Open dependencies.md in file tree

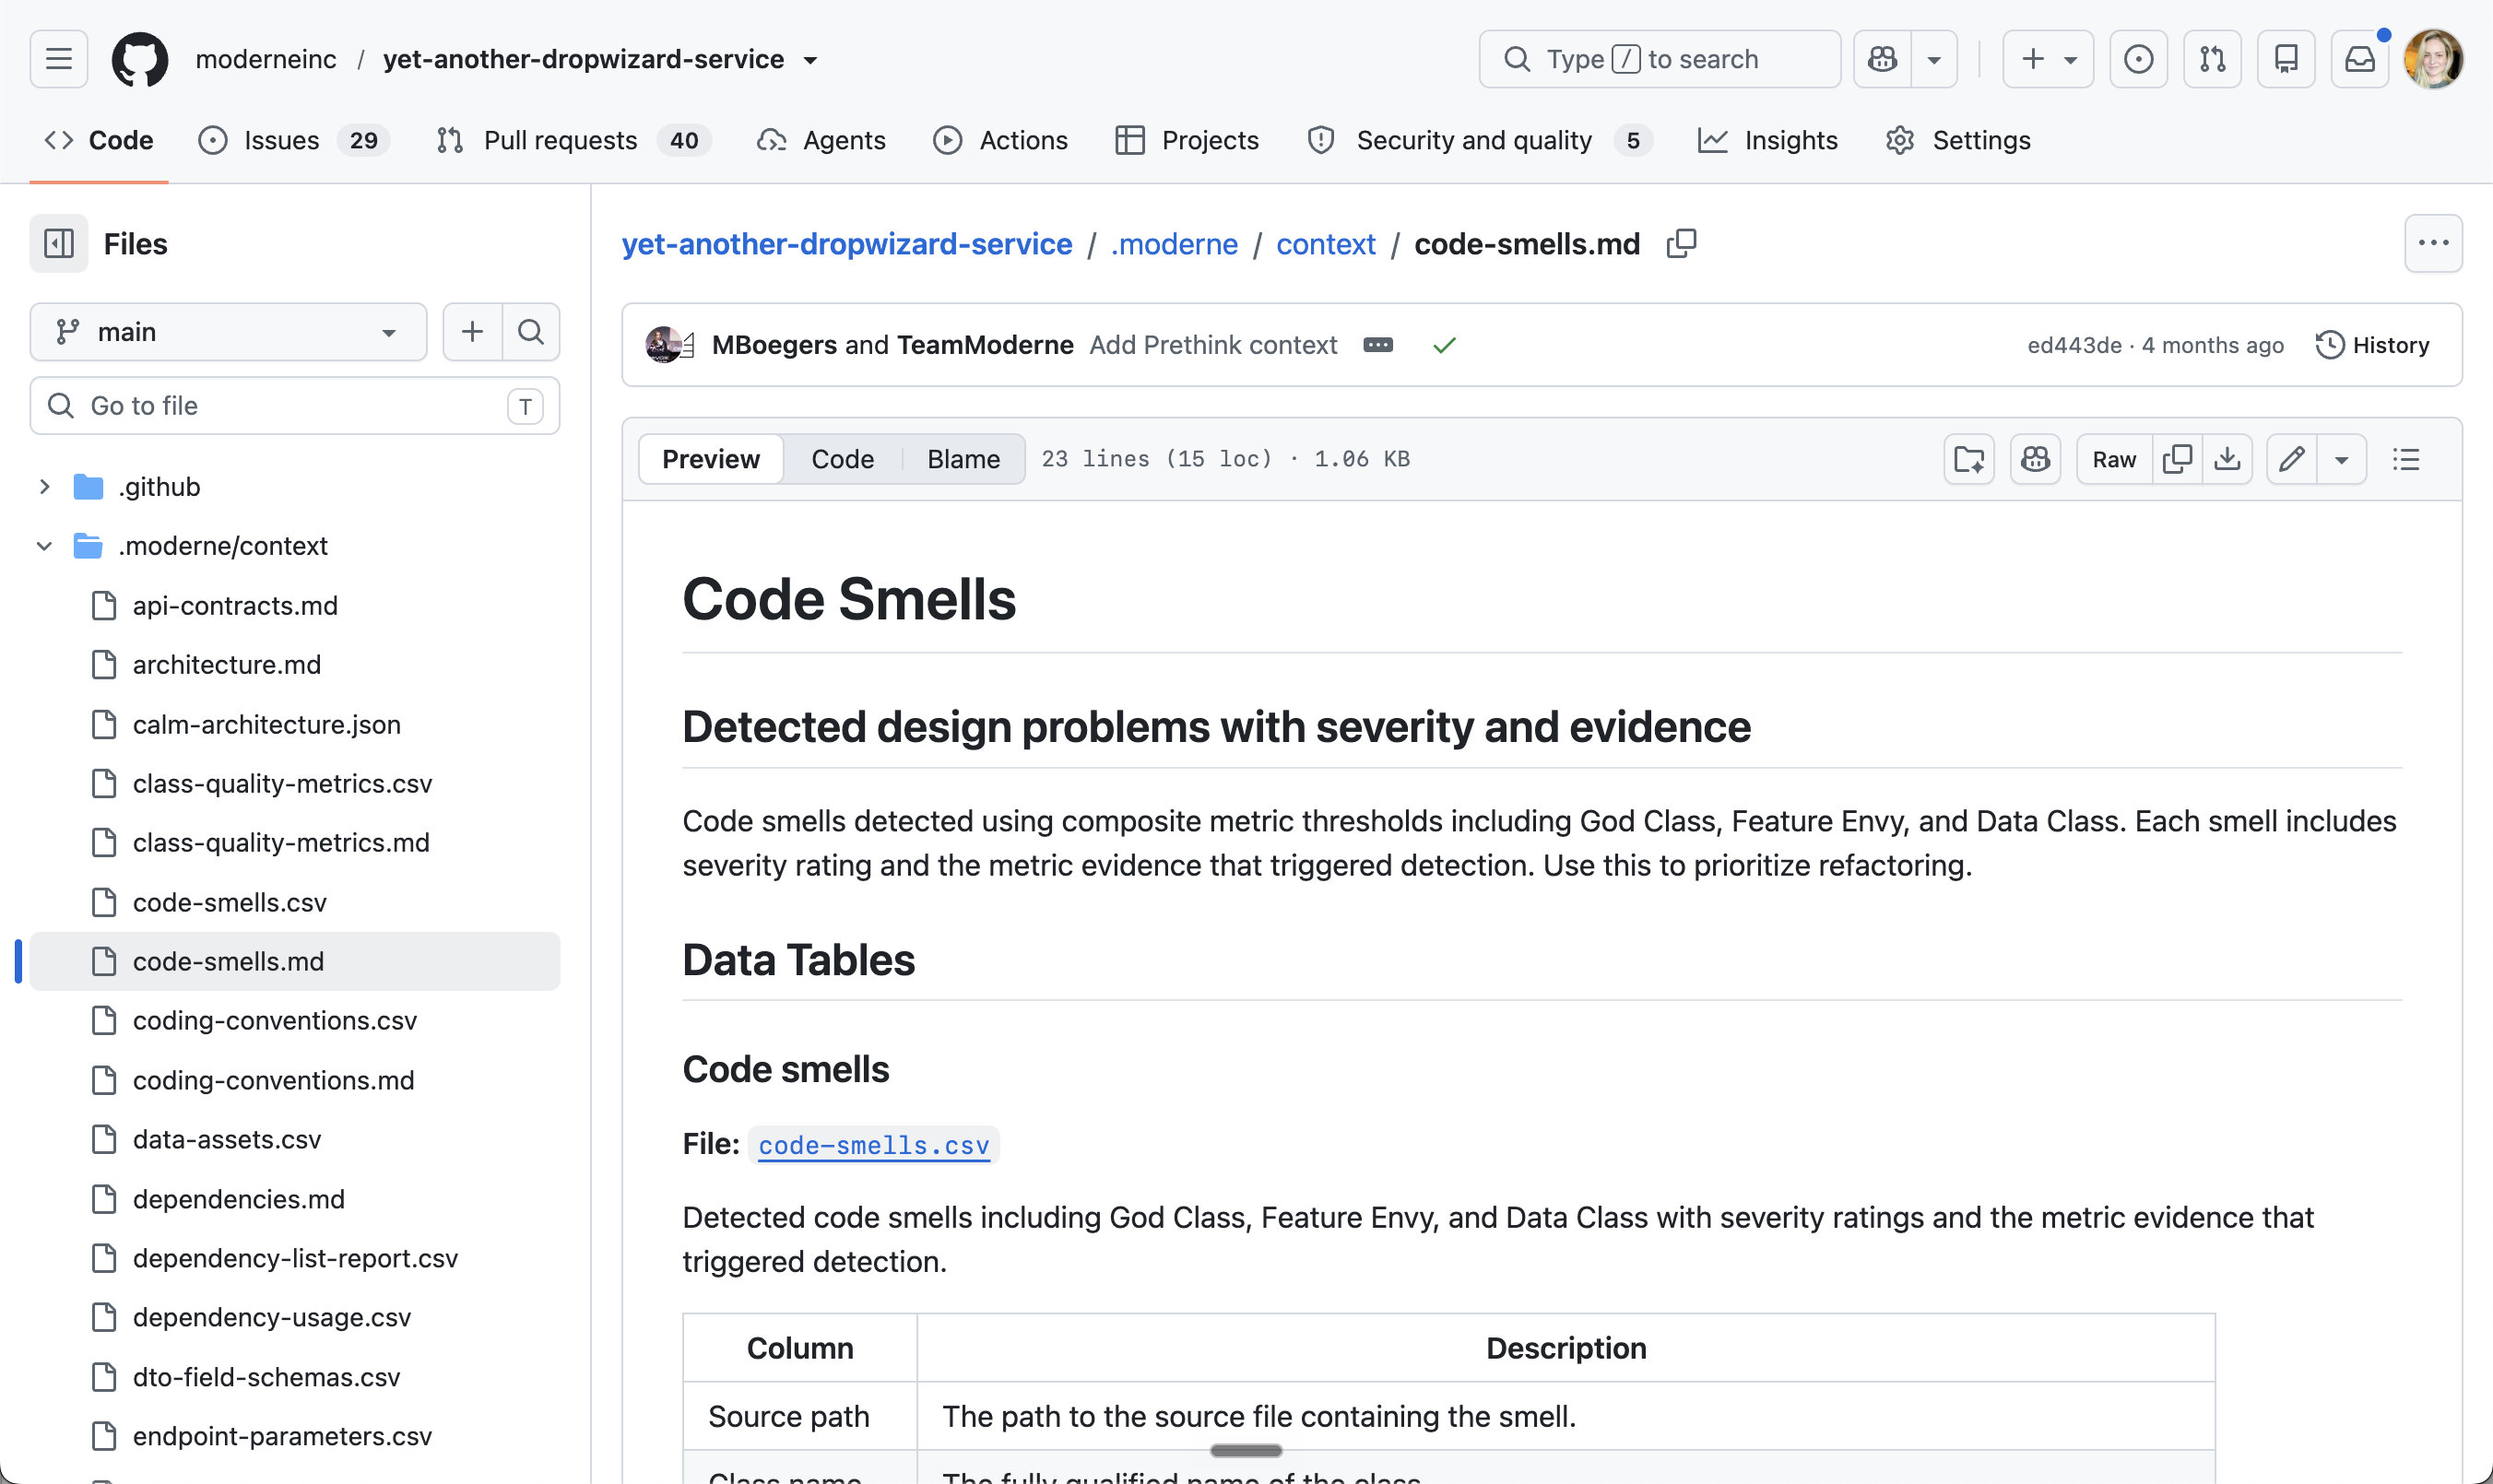(x=238, y=1199)
